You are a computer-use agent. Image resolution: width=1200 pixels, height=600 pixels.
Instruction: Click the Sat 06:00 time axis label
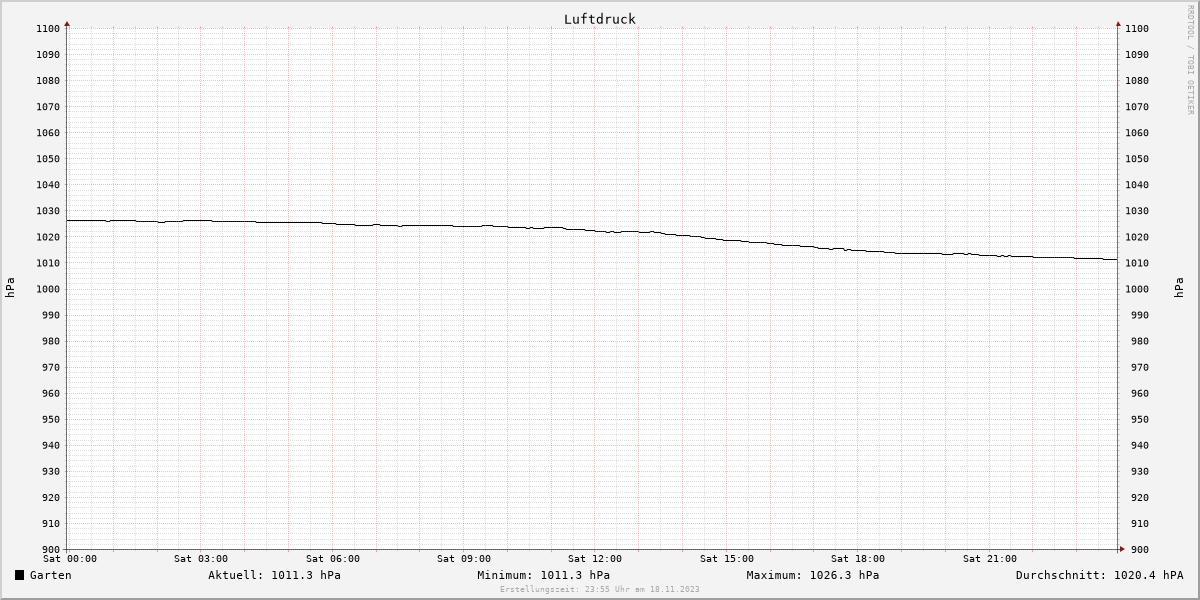click(x=333, y=559)
